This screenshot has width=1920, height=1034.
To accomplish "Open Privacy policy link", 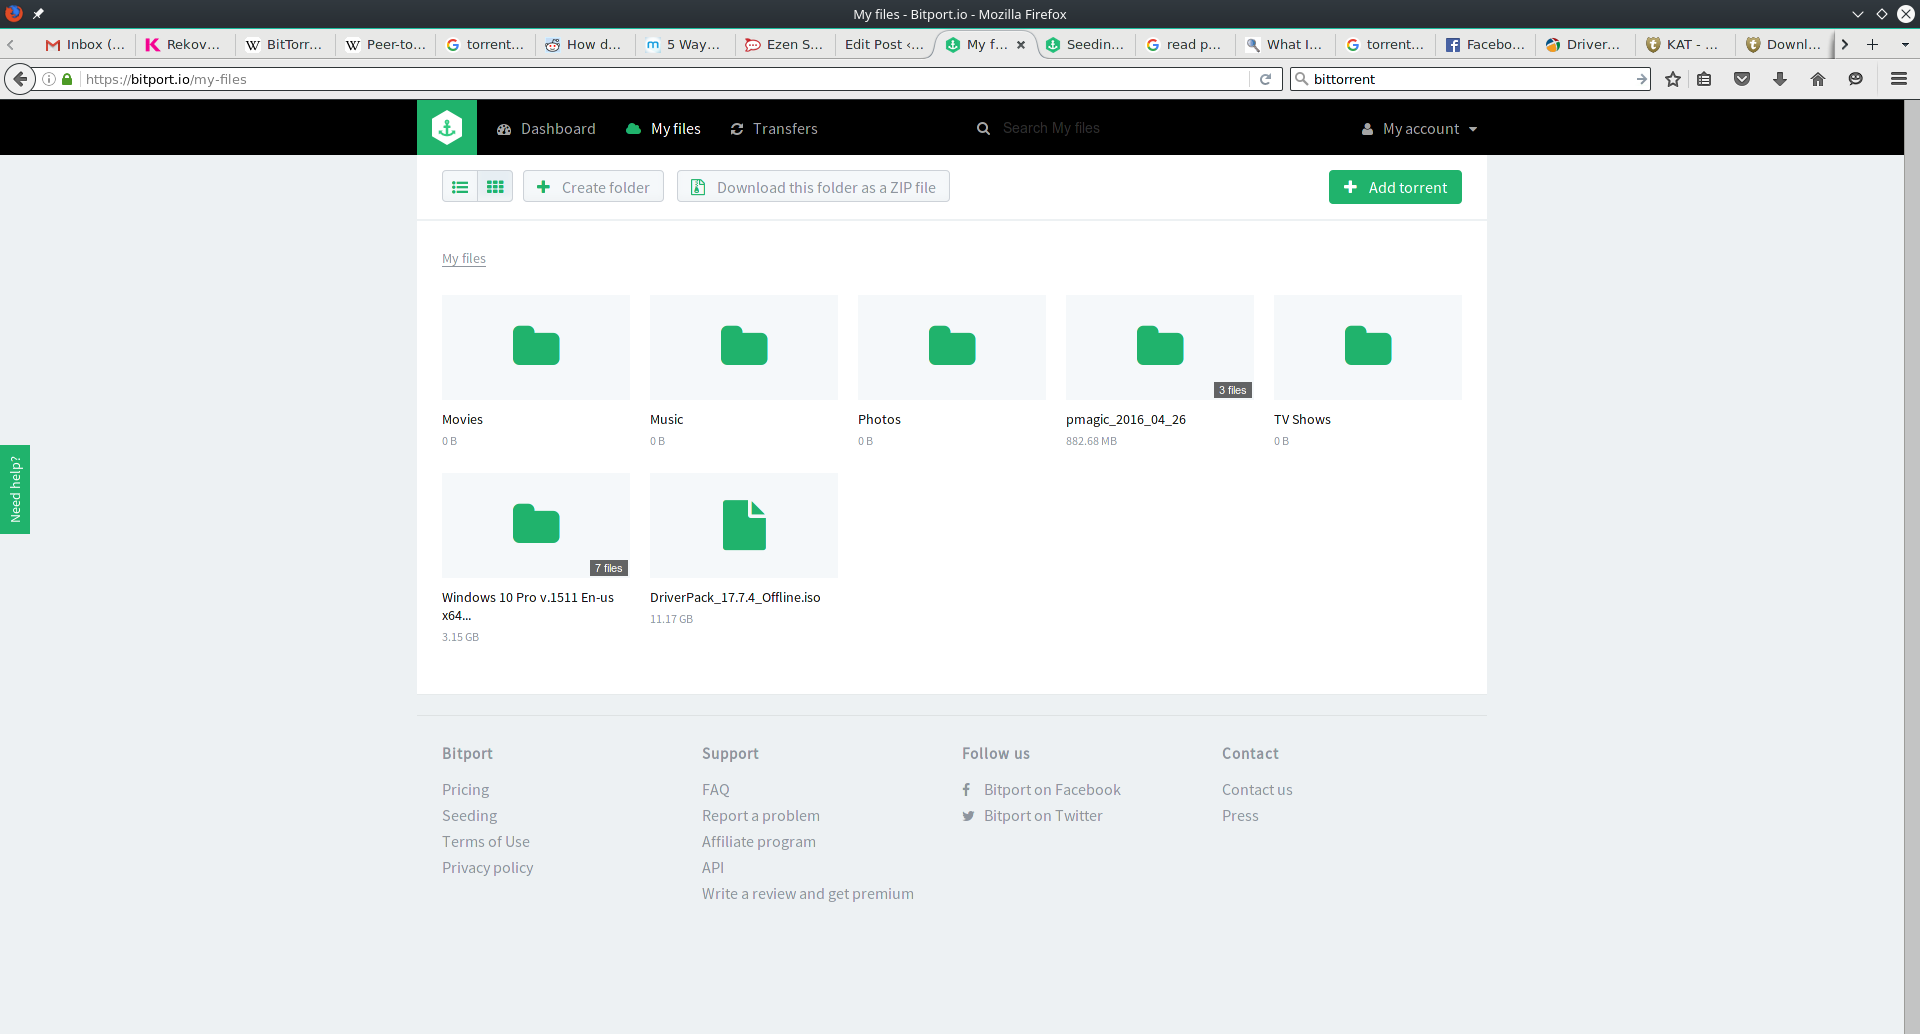I will tap(487, 868).
